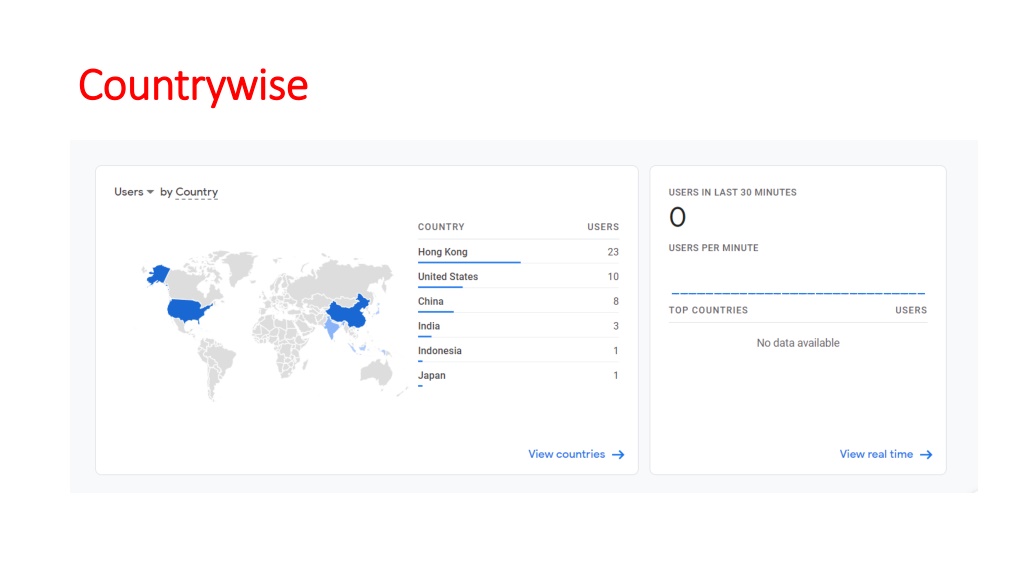Click India on the world map

(332, 328)
